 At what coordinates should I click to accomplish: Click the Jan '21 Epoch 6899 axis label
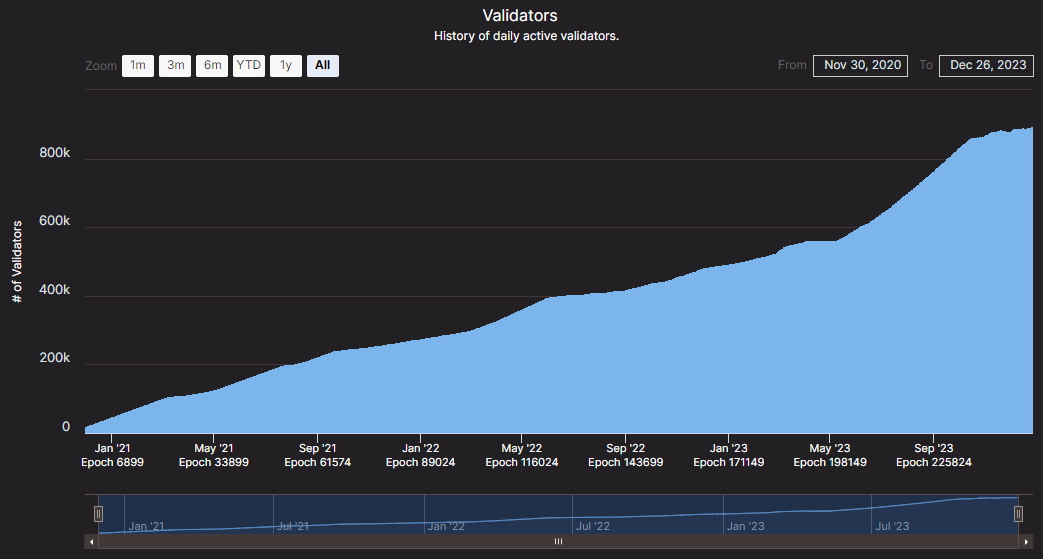click(111, 455)
